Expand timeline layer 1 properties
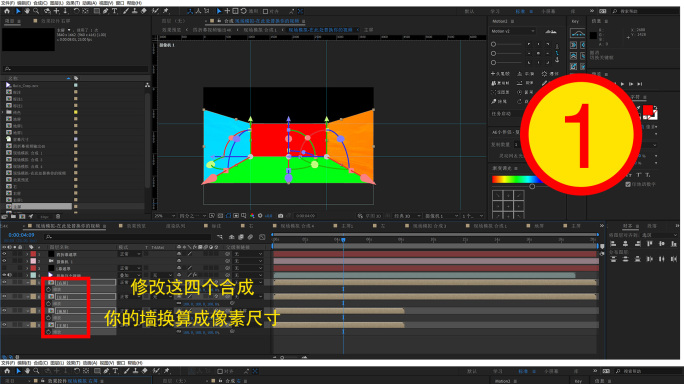Image resolution: width=684 pixels, height=384 pixels. point(27,254)
